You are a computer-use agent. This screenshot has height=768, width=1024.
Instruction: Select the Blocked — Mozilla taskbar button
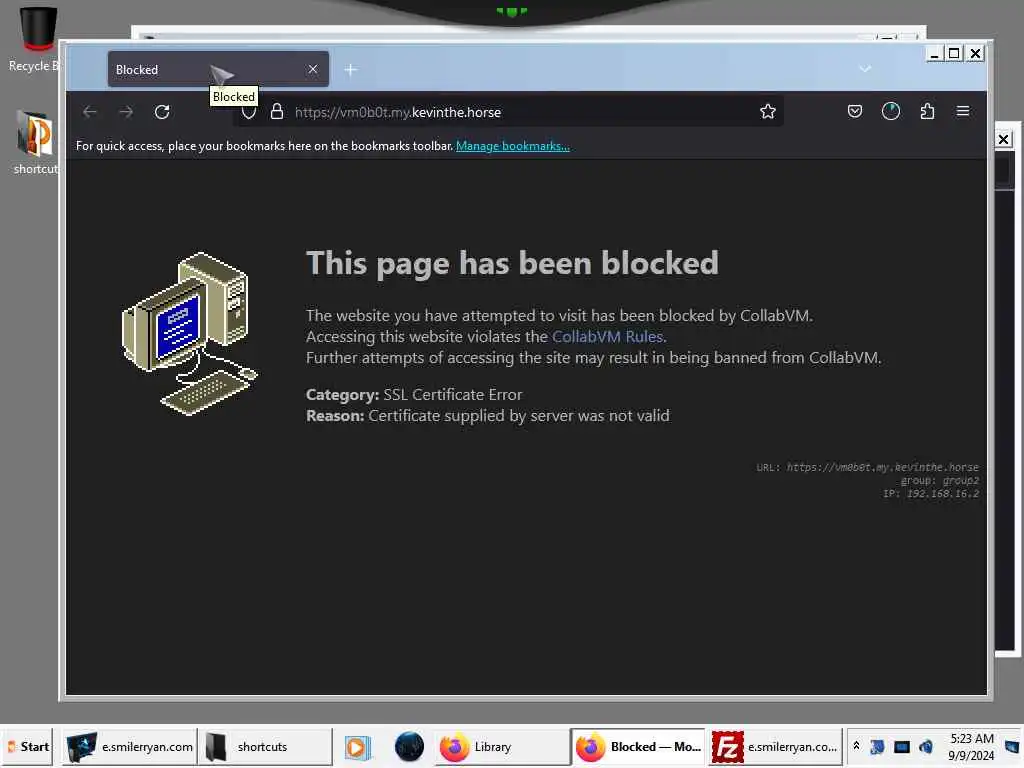tap(638, 746)
